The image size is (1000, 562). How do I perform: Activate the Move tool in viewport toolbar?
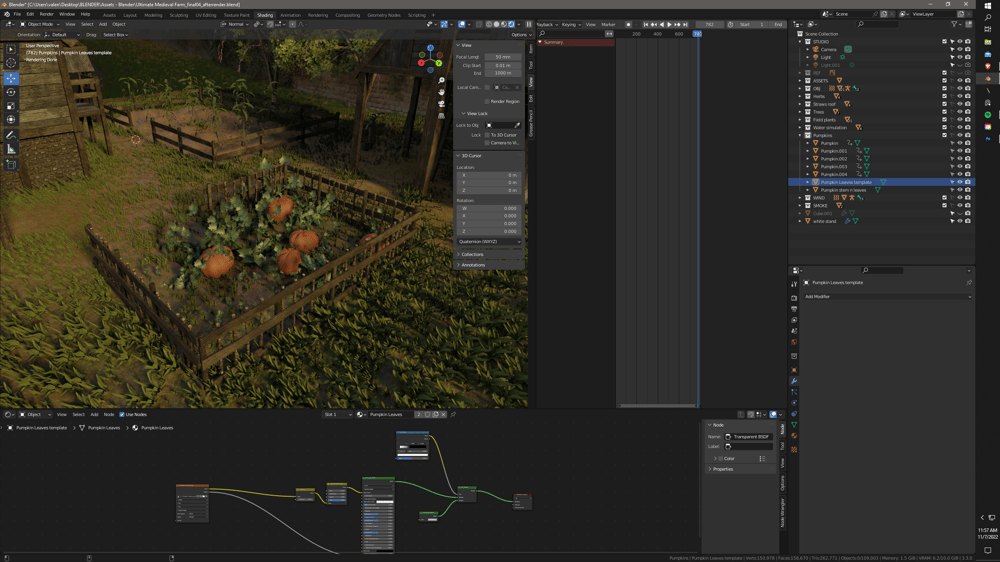tap(11, 78)
